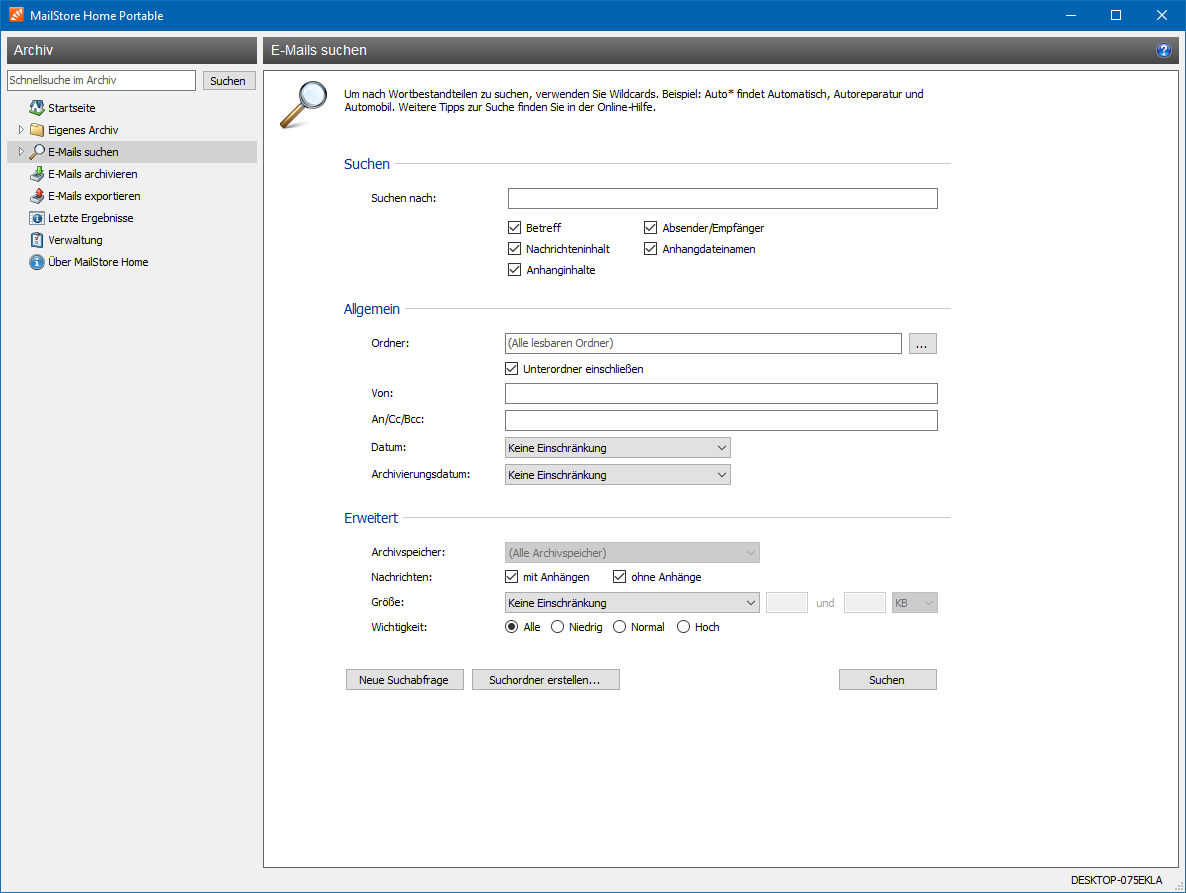Click the Suchordner erstellen... button

click(545, 680)
